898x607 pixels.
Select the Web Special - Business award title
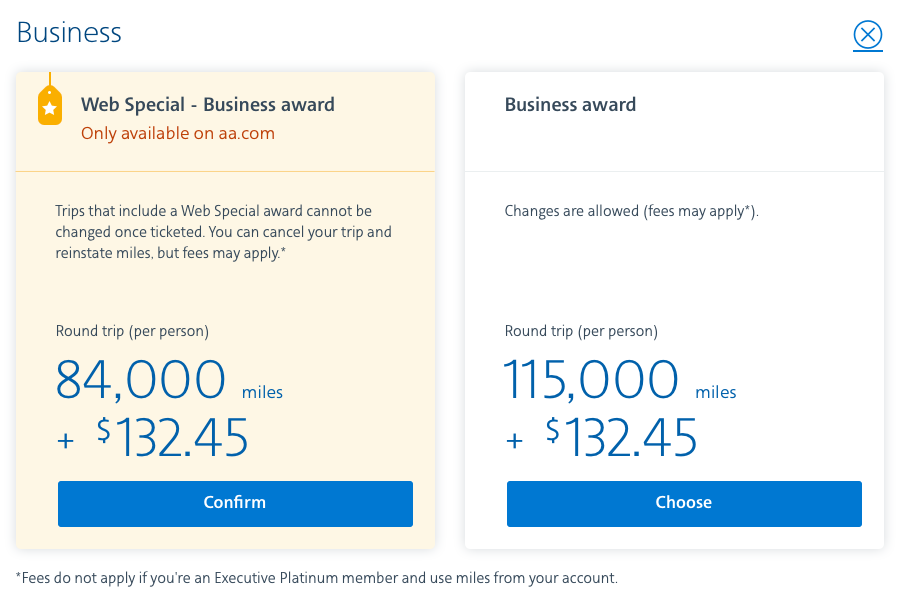(208, 105)
